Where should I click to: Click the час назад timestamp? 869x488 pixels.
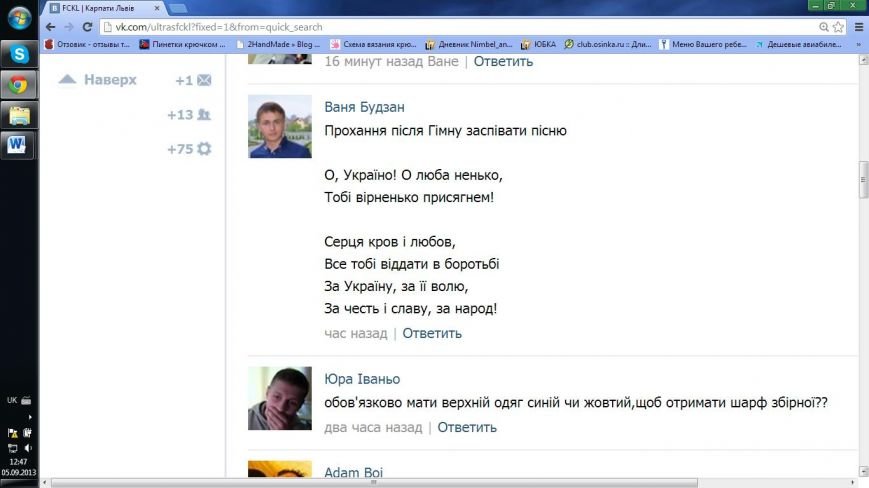356,333
